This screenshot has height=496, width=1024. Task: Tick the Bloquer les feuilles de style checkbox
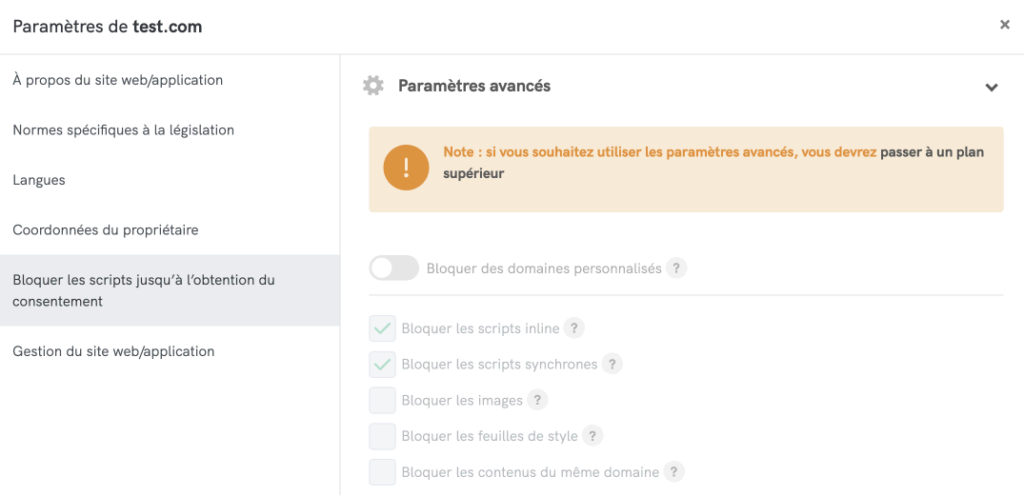[382, 436]
